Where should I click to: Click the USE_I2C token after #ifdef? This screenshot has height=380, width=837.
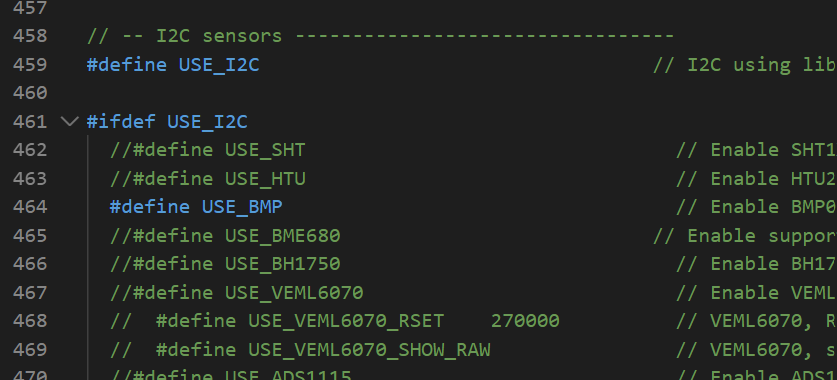click(207, 122)
